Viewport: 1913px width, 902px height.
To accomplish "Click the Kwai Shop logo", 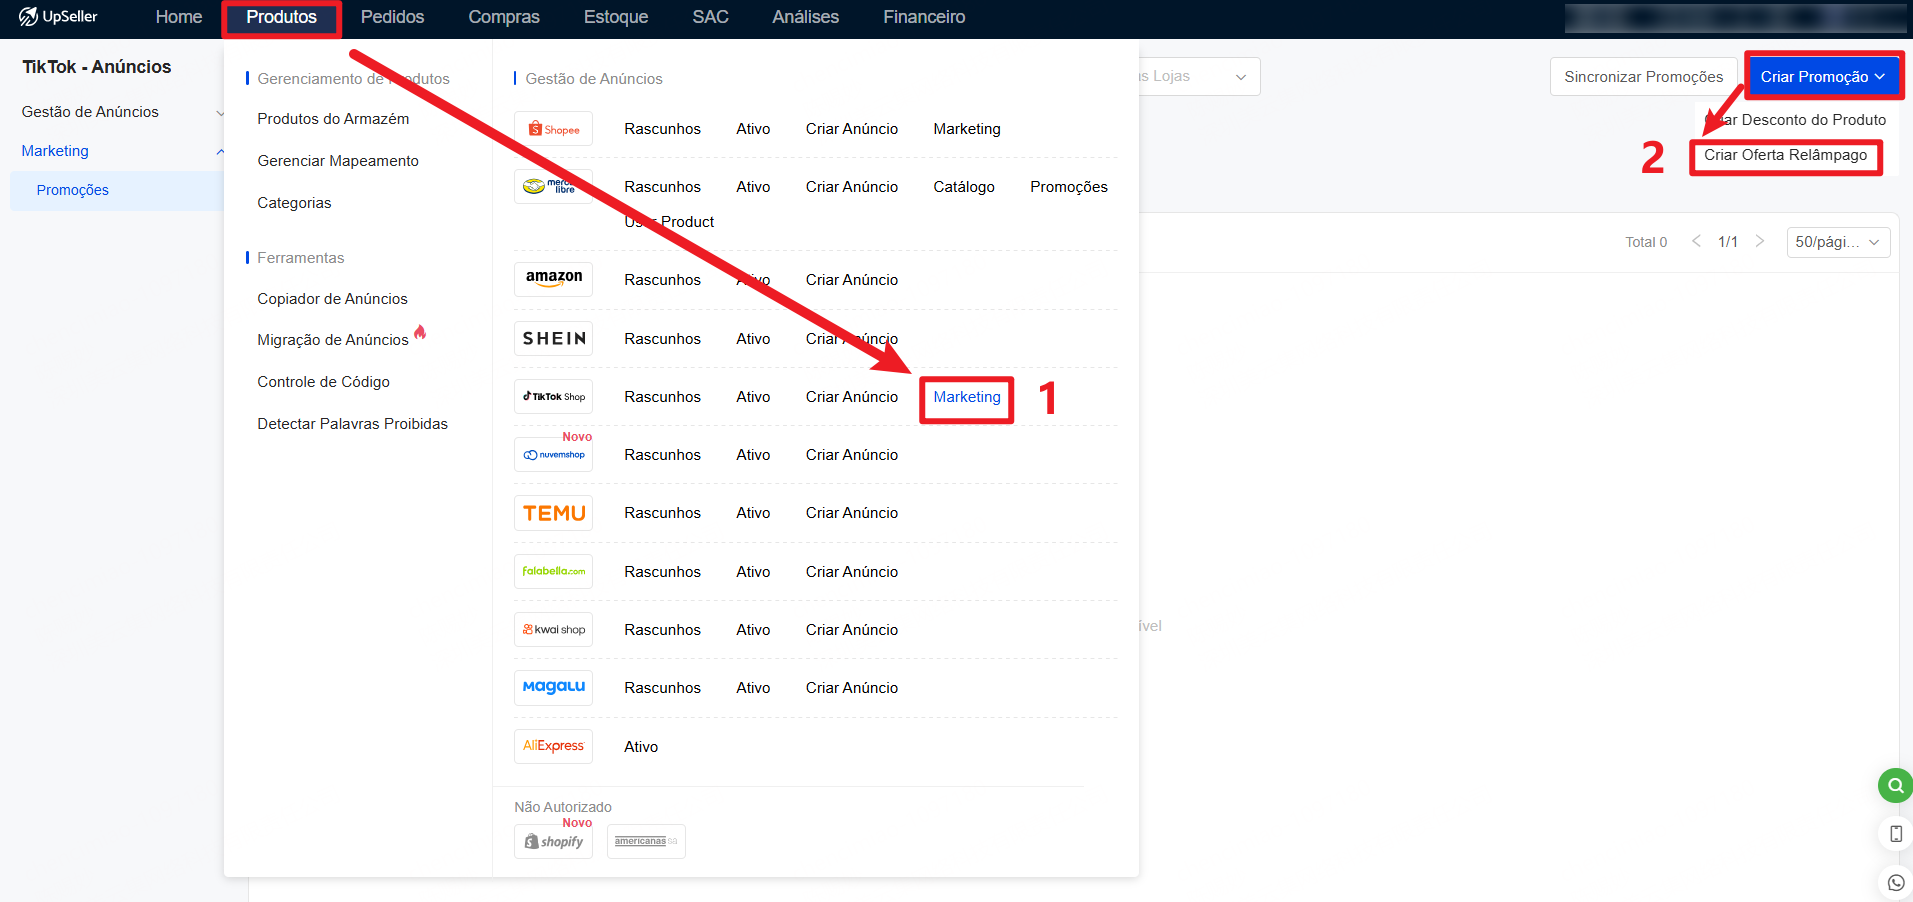I will click(x=553, y=630).
